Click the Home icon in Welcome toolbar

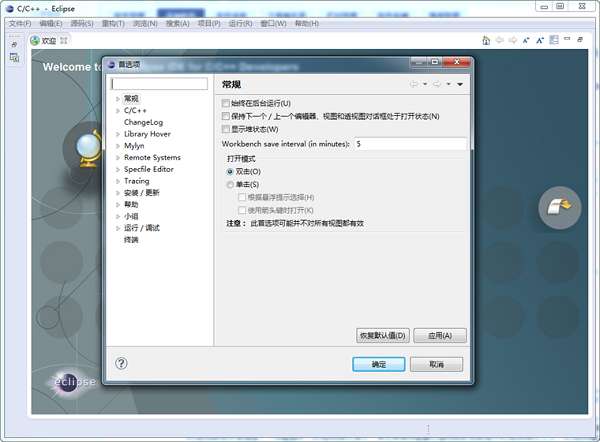486,40
